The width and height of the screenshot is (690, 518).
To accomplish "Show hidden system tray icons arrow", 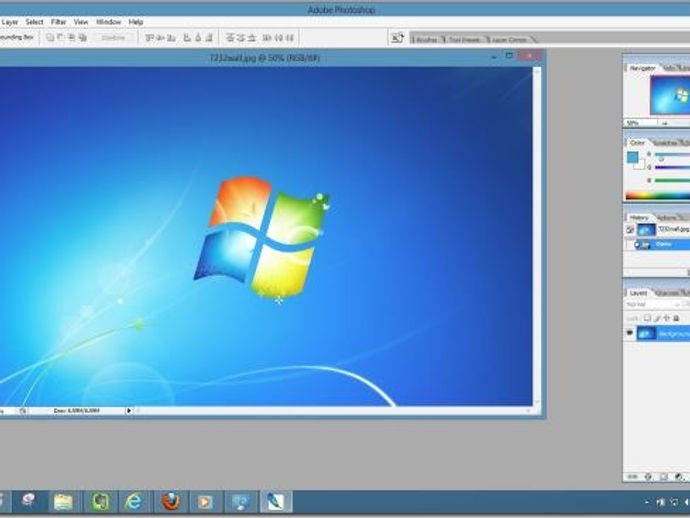I will pyautogui.click(x=646, y=502).
